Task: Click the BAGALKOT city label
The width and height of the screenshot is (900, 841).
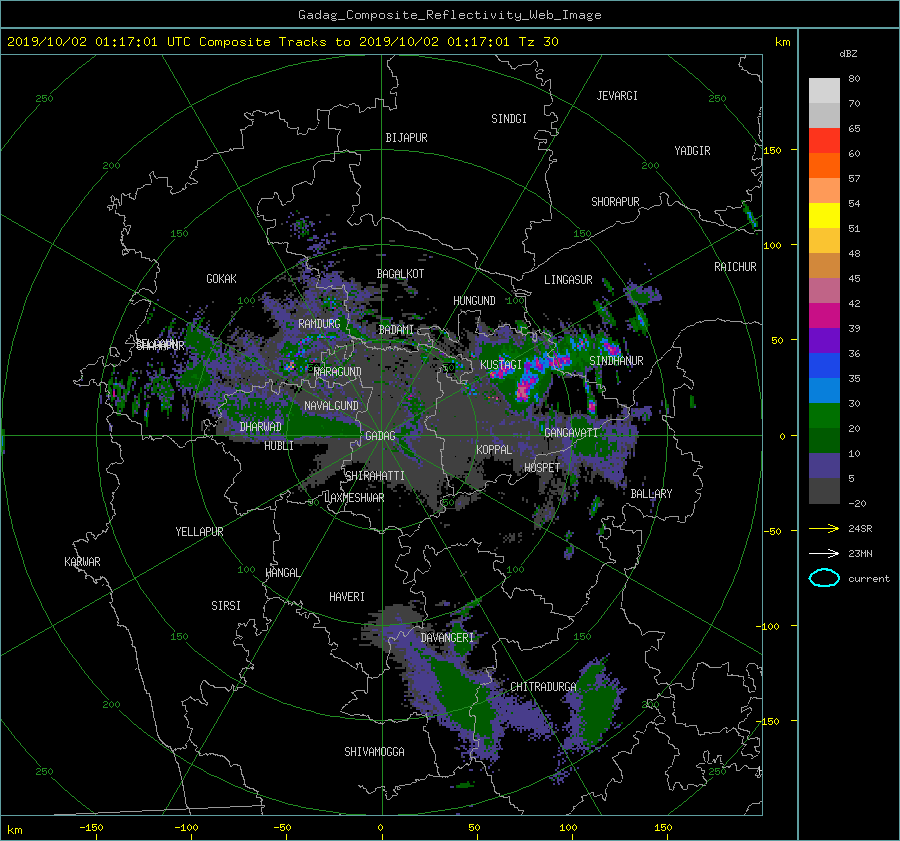Action: (x=400, y=274)
